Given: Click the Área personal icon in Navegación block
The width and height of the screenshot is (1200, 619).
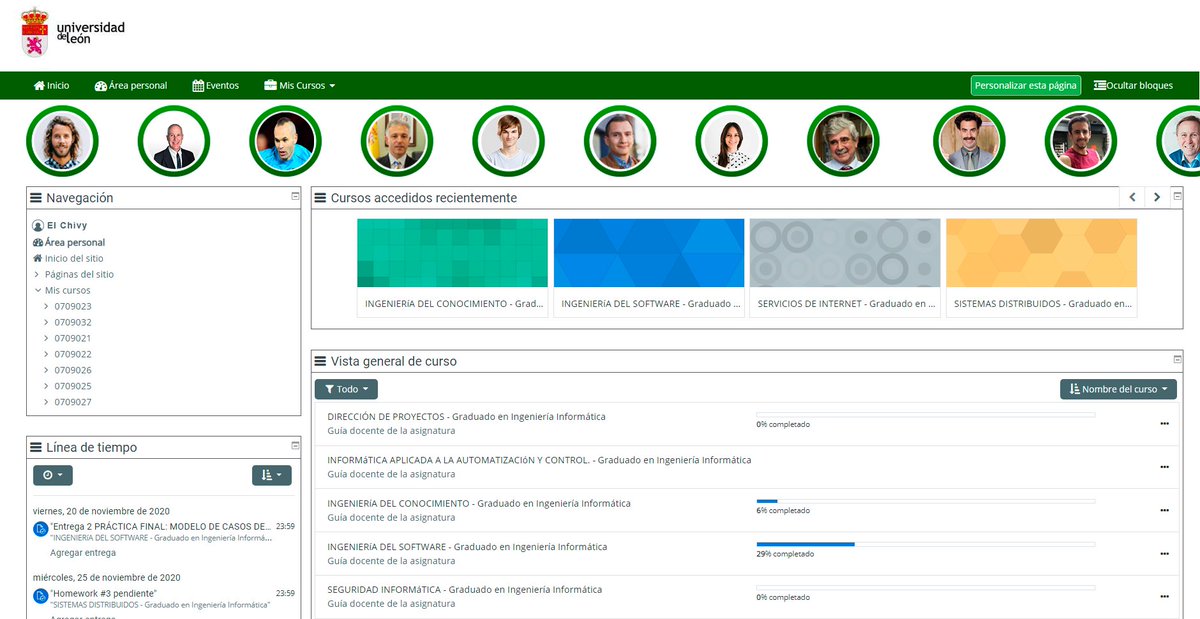Looking at the screenshot, I should pos(38,242).
